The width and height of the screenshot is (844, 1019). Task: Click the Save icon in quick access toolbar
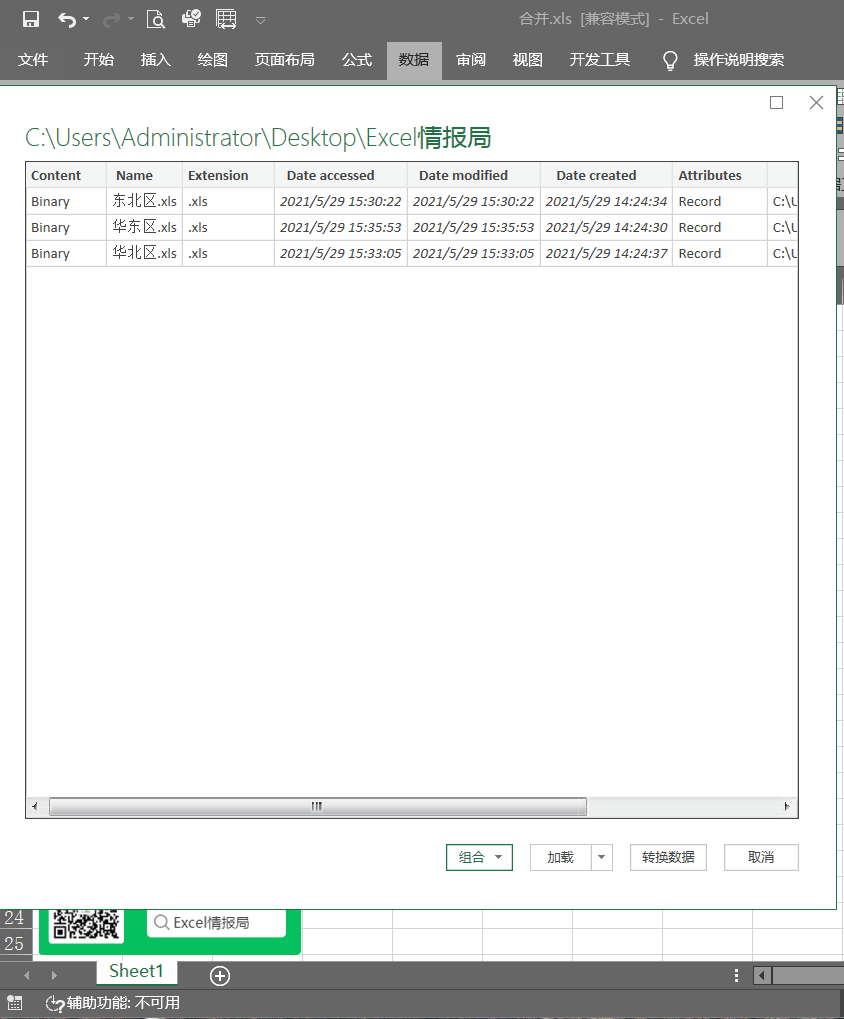click(x=31, y=19)
